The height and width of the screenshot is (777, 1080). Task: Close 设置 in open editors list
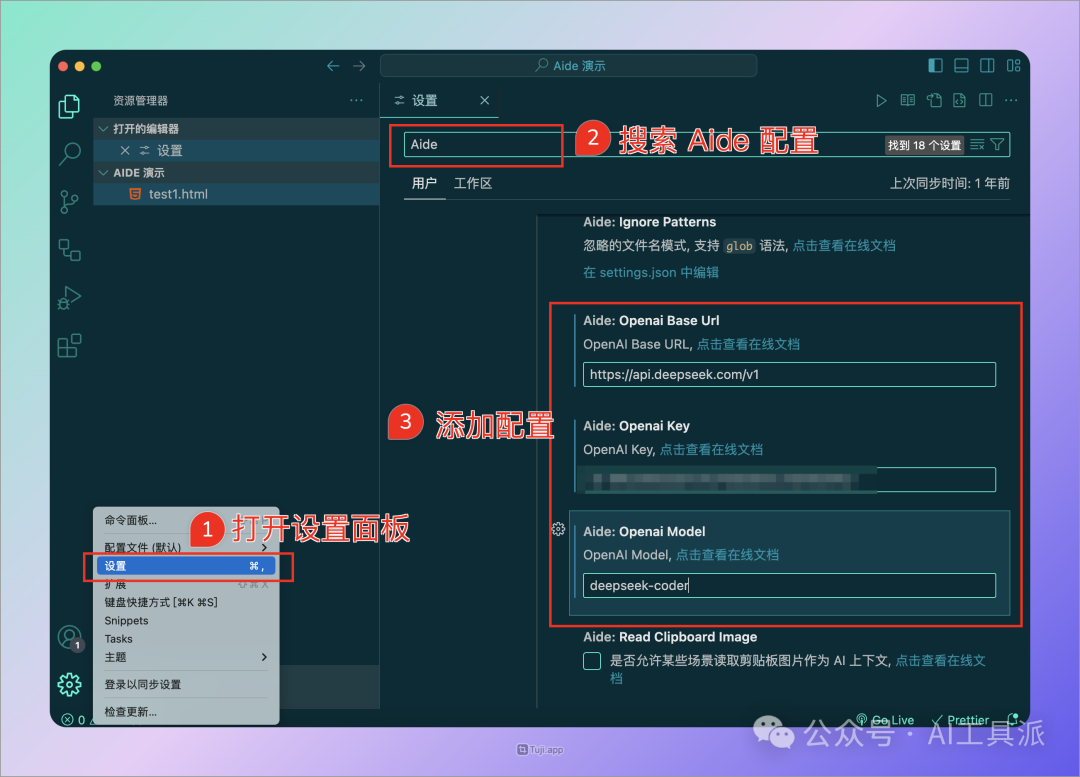click(125, 150)
